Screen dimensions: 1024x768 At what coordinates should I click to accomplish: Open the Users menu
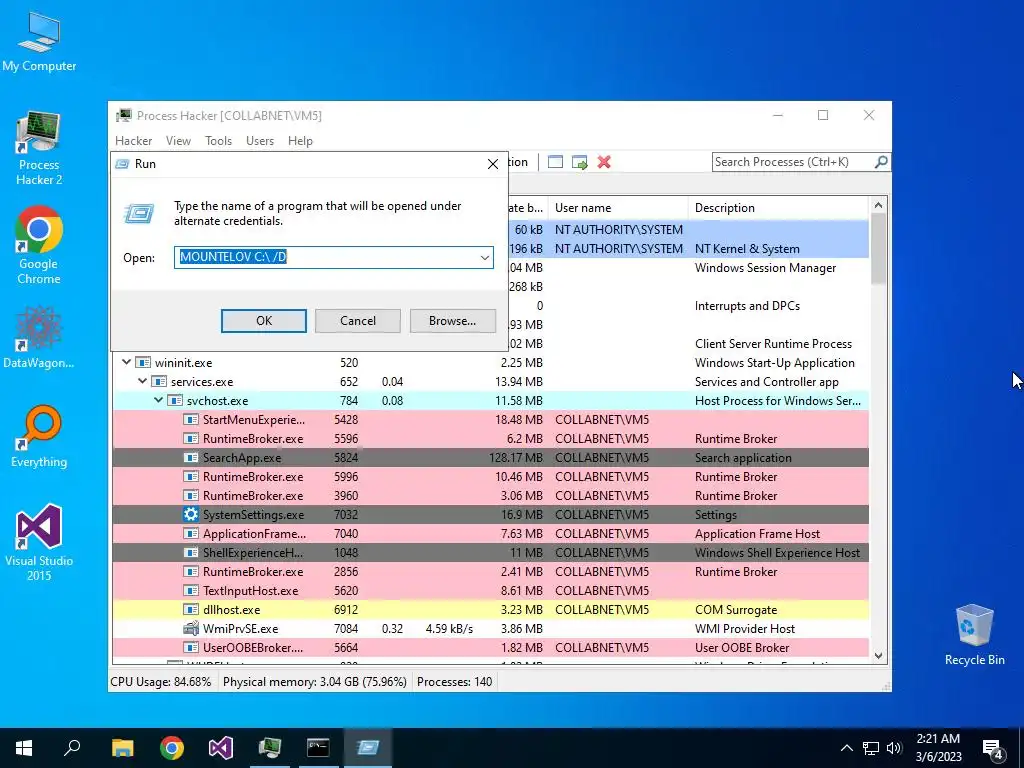pyautogui.click(x=260, y=141)
